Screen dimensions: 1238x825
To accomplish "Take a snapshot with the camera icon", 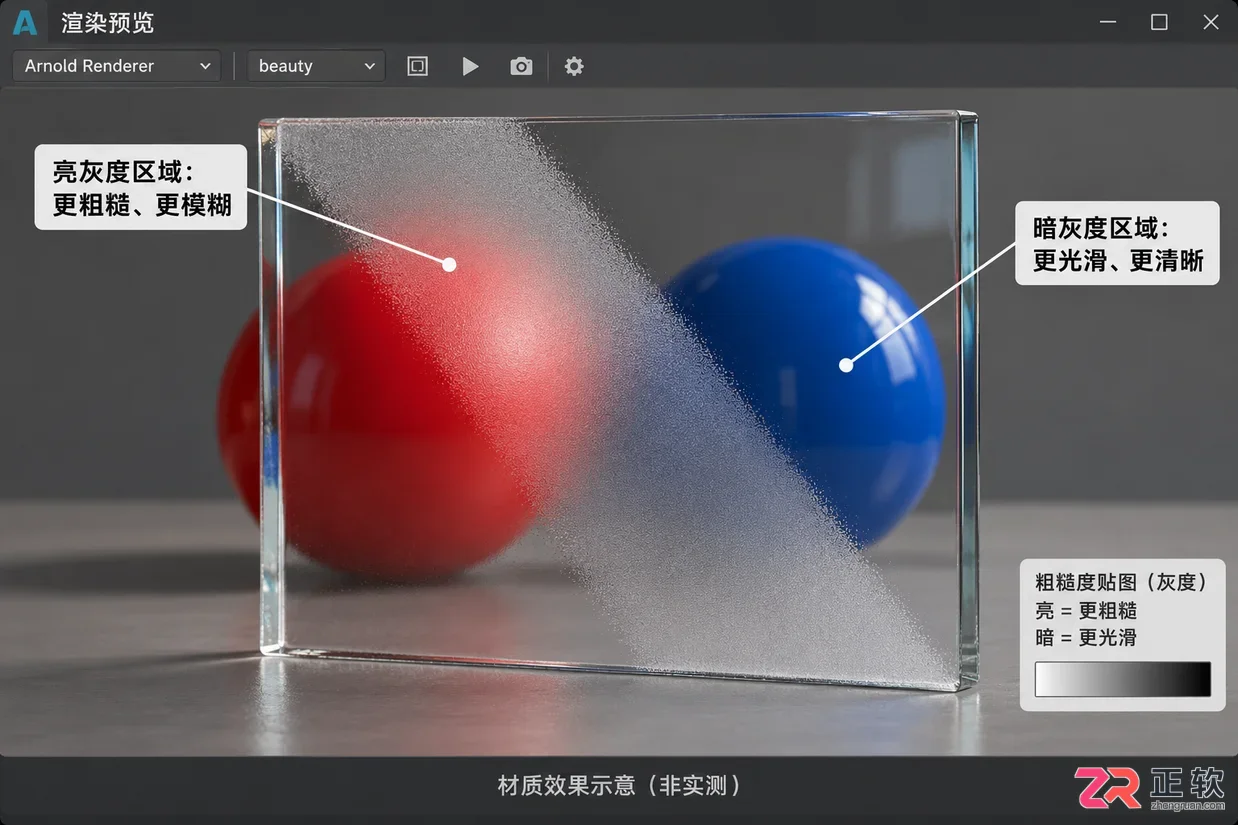I will coord(521,66).
